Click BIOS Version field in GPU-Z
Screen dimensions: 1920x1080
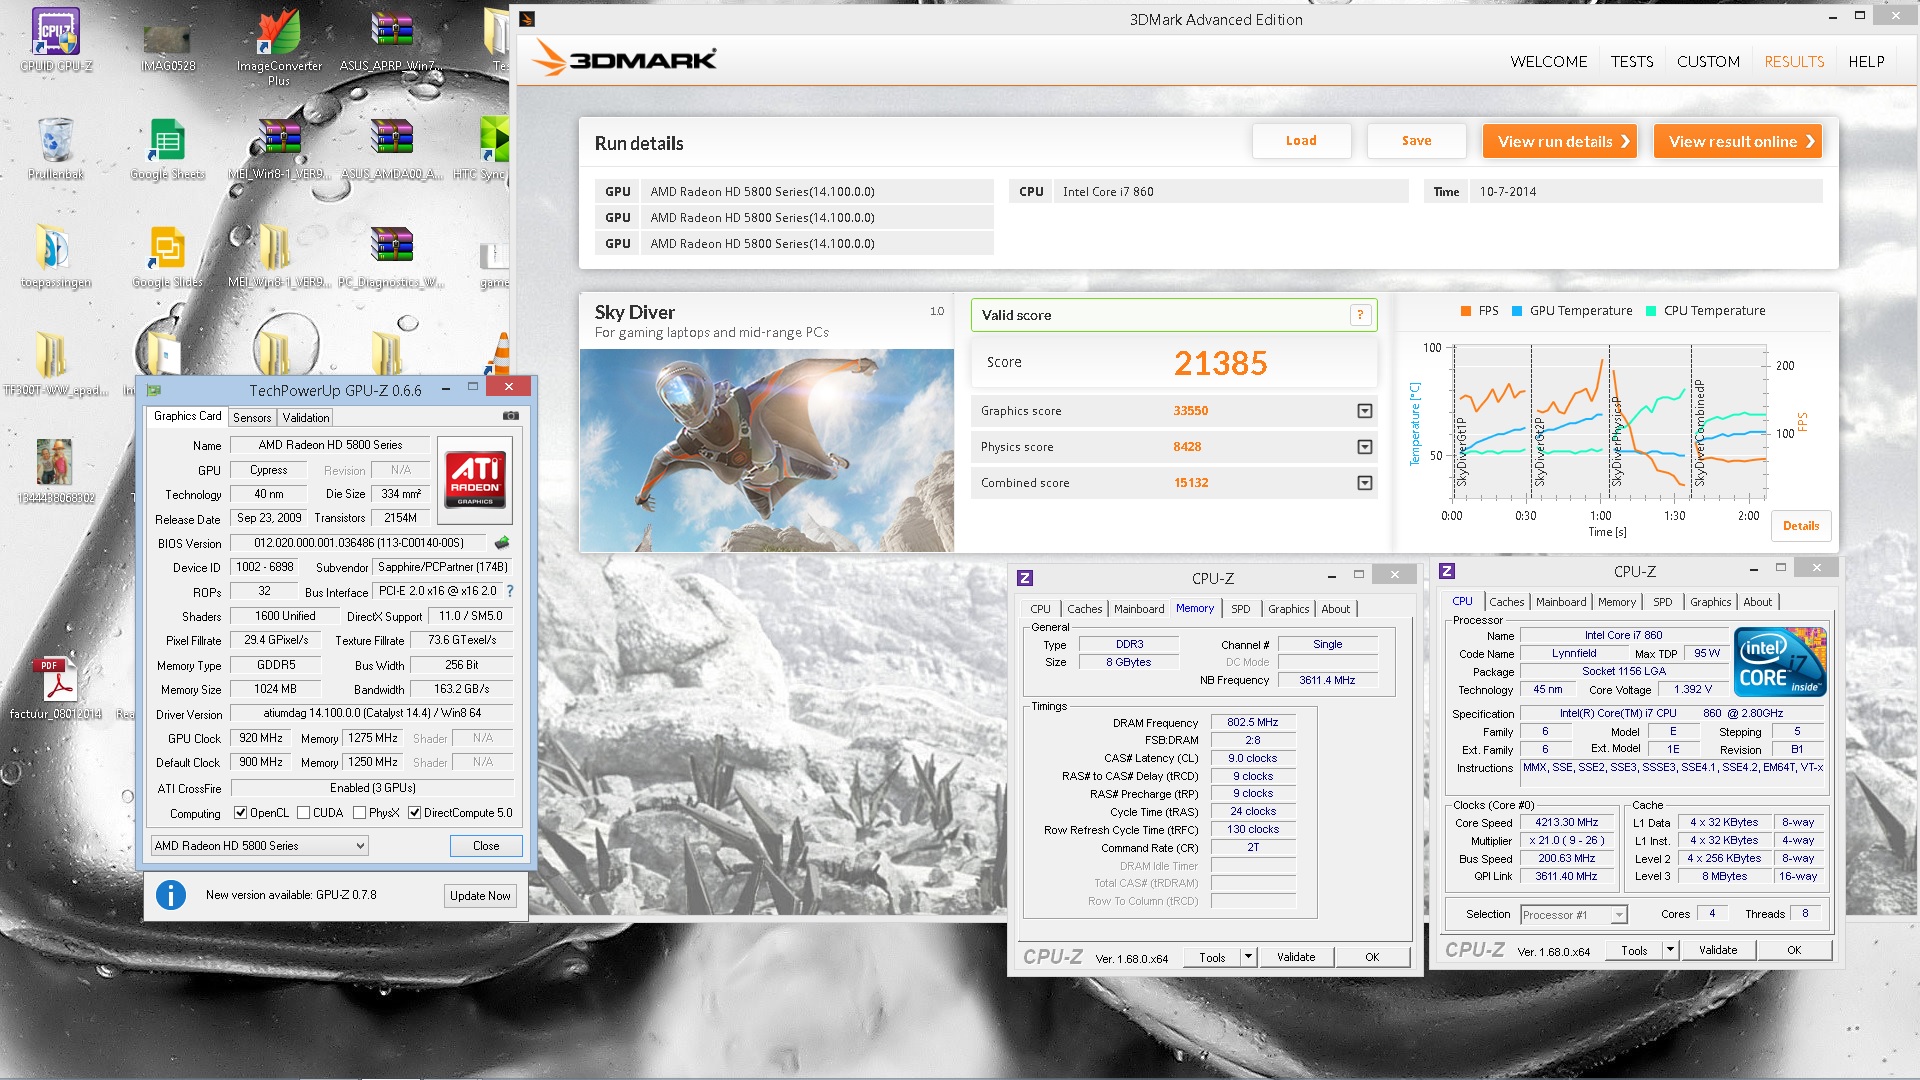[x=358, y=543]
